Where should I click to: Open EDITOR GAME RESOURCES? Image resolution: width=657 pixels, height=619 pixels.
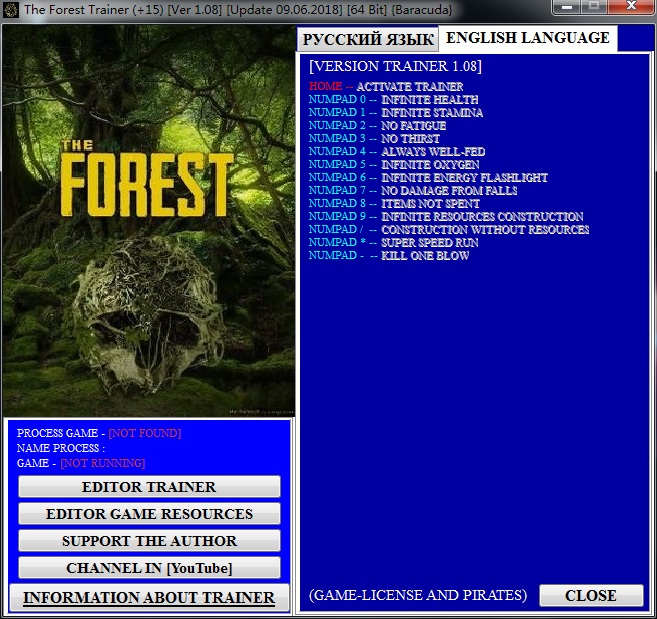[x=149, y=514]
